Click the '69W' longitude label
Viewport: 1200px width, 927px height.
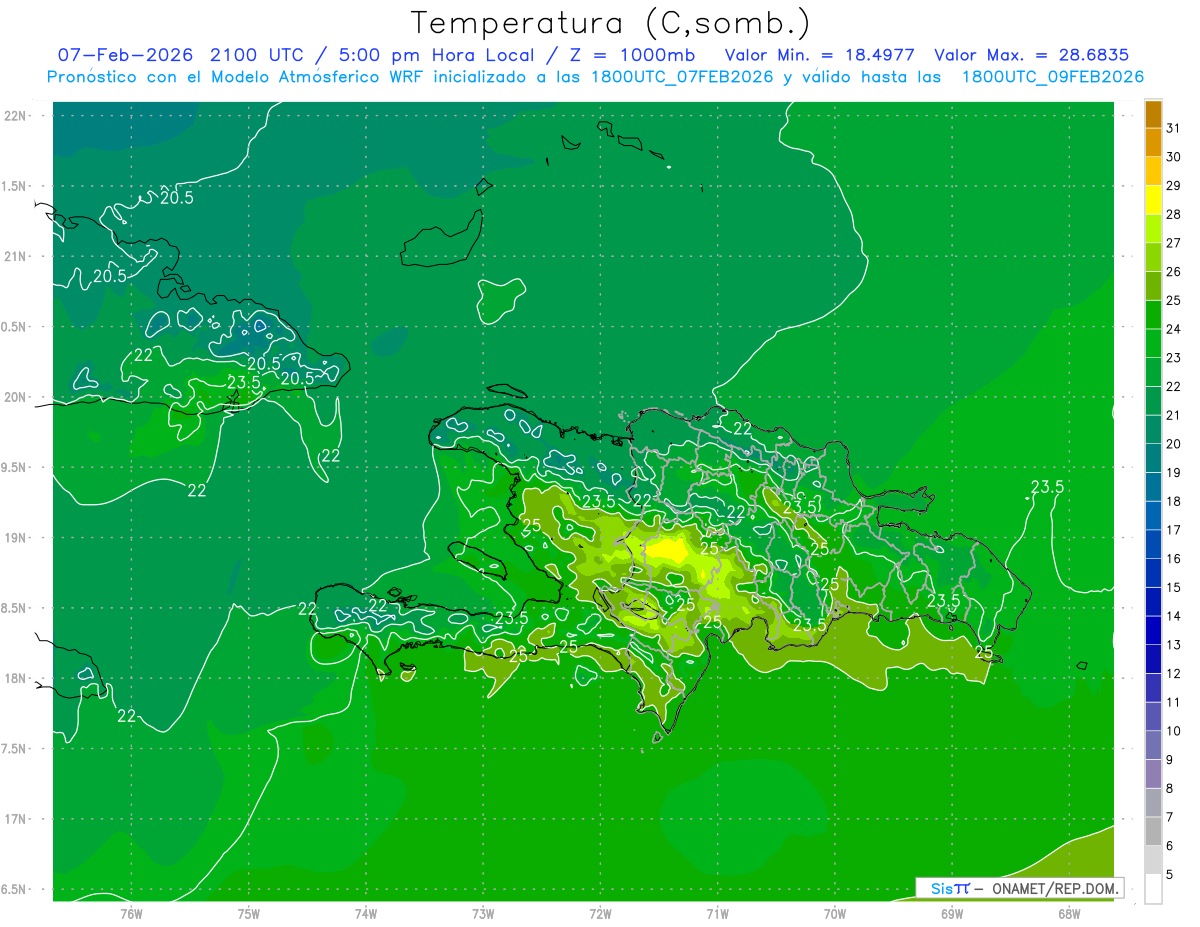coord(952,913)
